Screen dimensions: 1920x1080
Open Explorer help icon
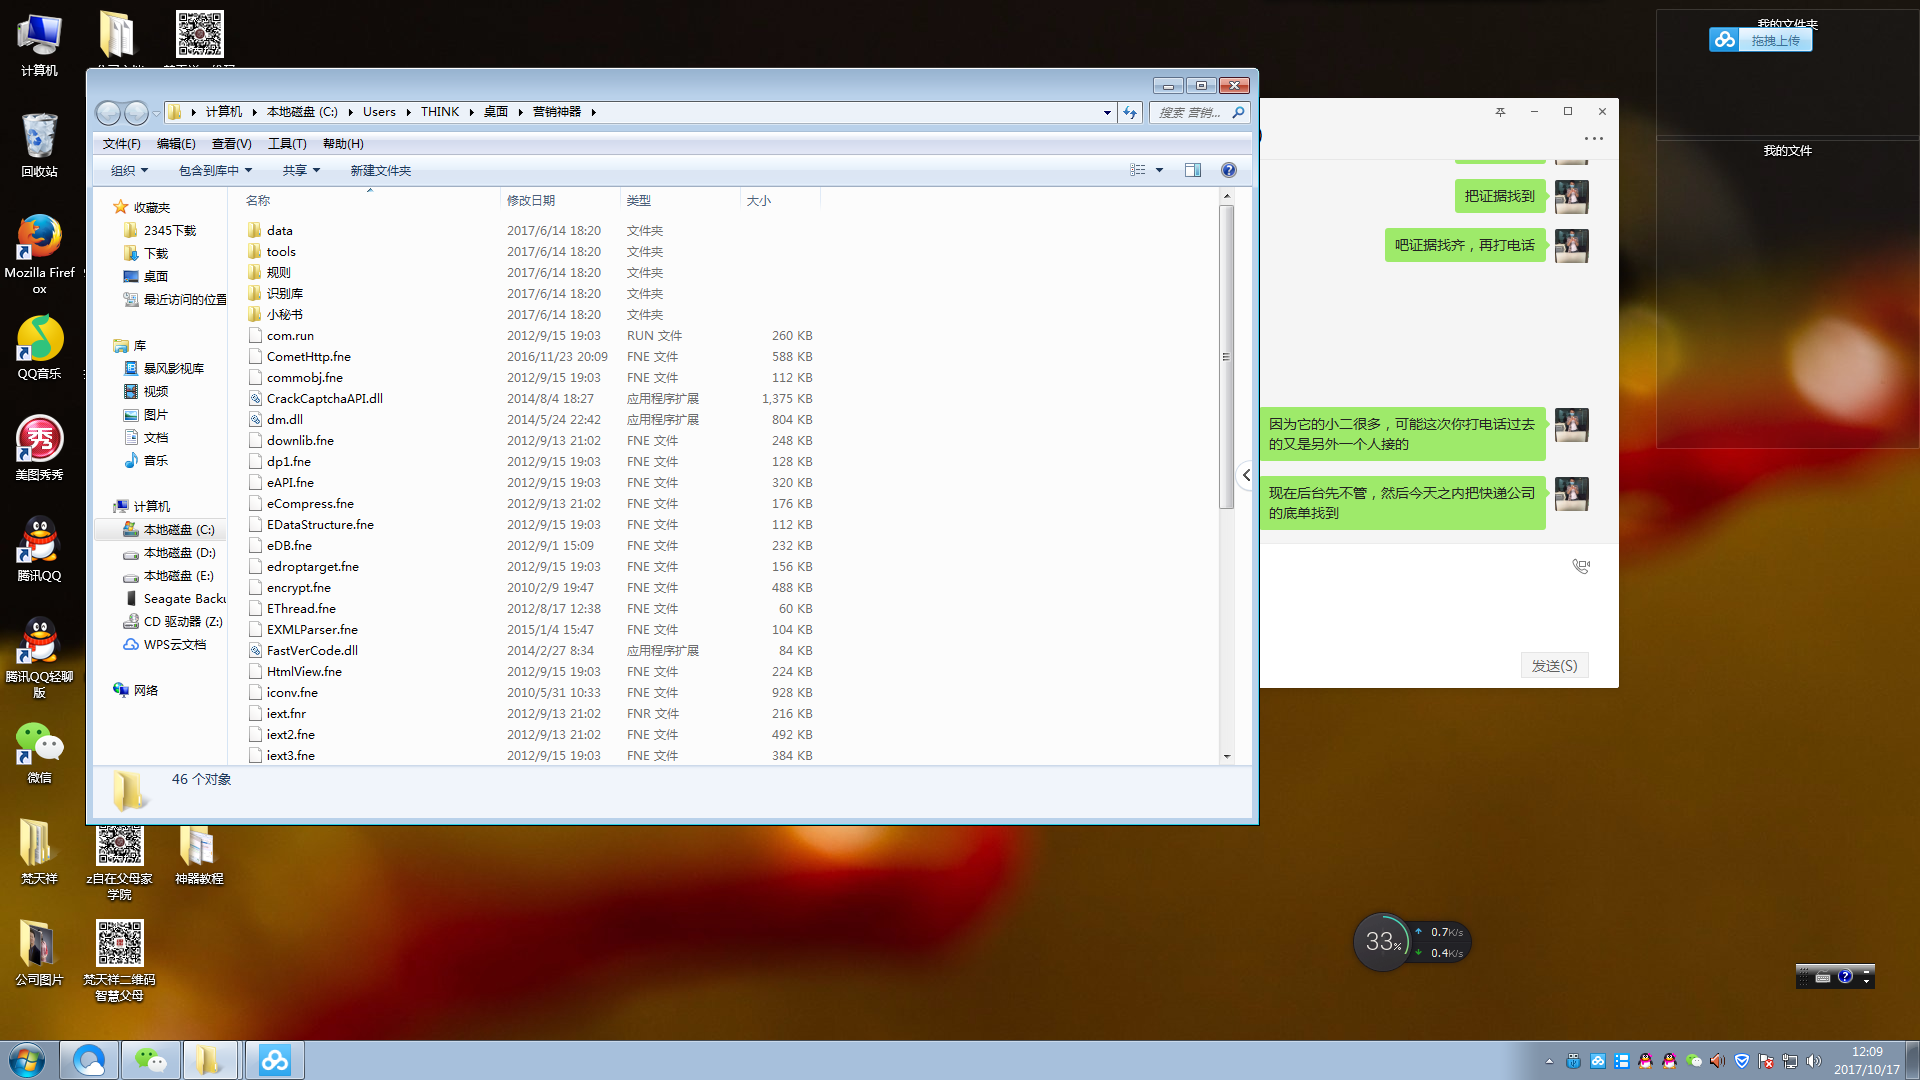[x=1229, y=170]
